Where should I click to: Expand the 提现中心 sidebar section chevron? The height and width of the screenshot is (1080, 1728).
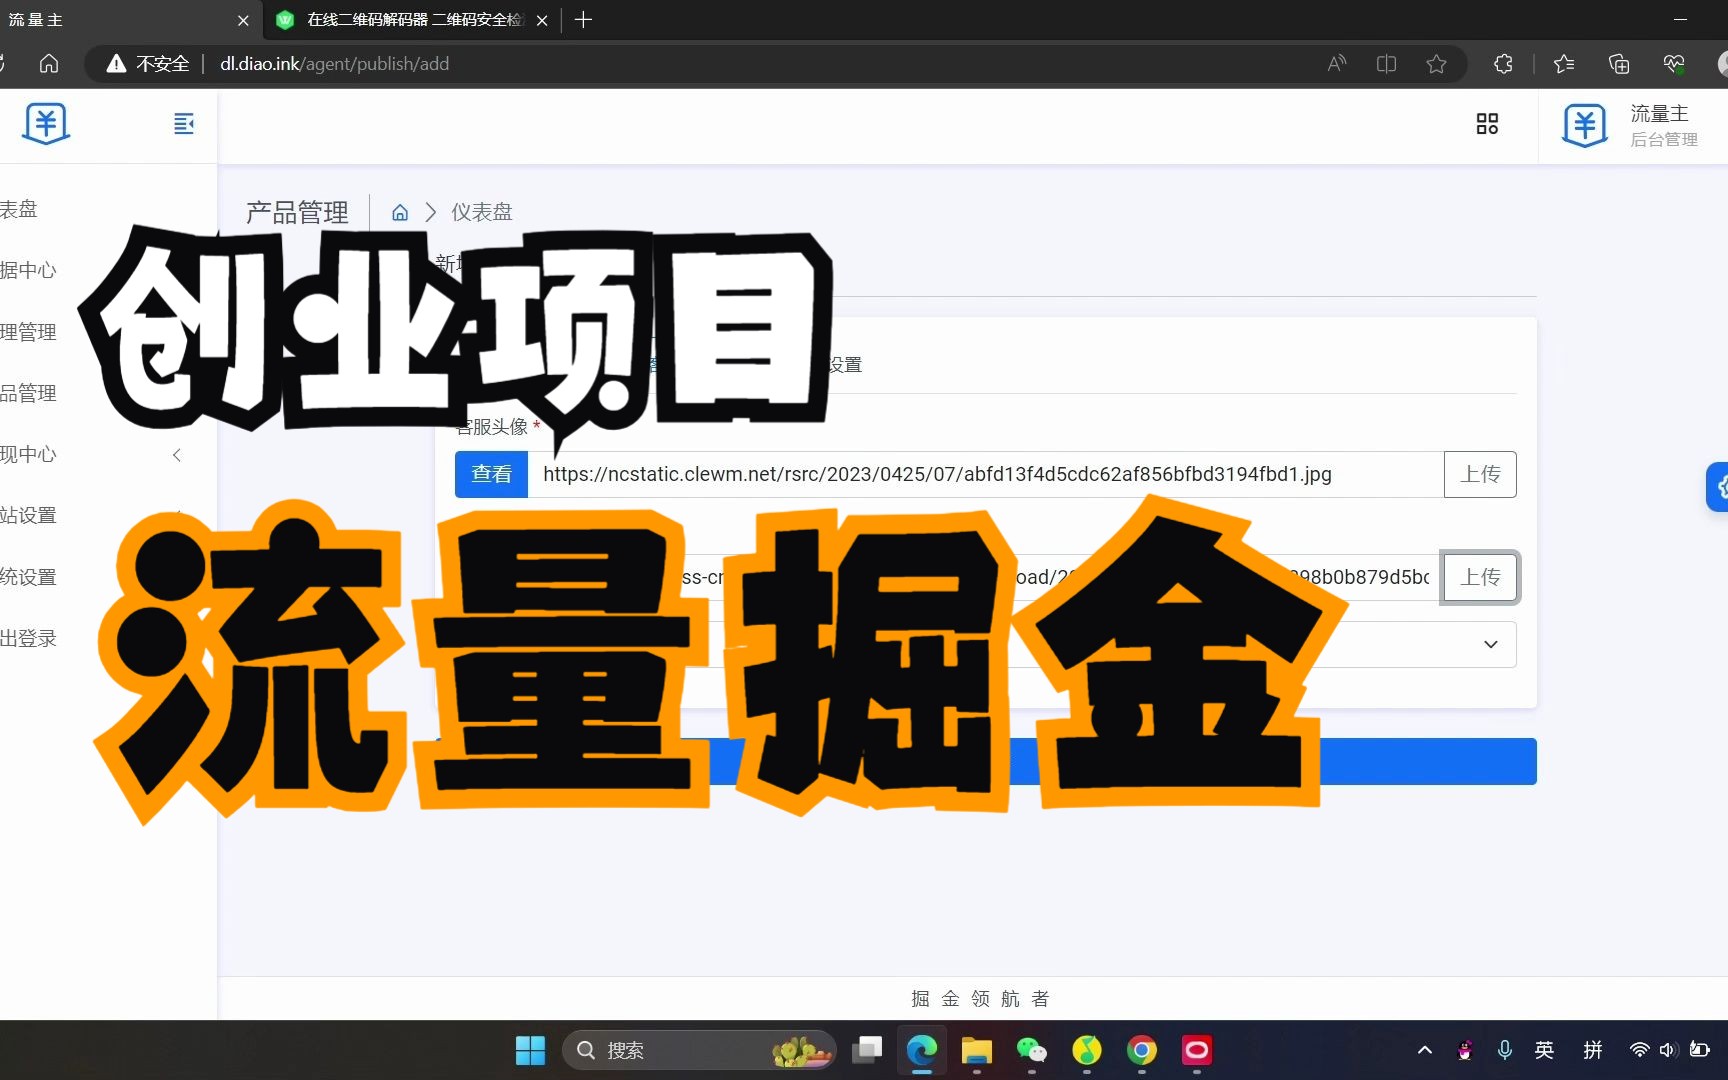[176, 455]
